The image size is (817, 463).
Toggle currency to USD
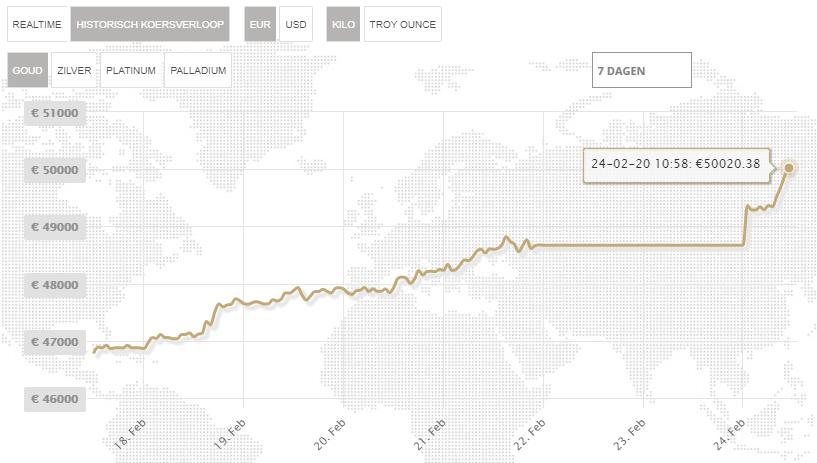pos(295,24)
